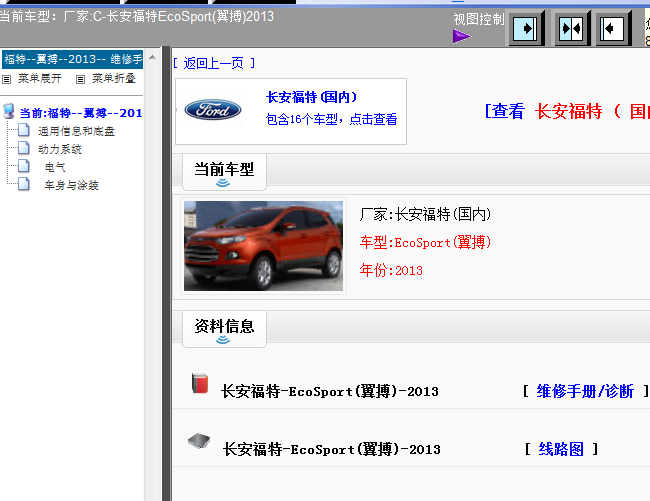Viewport: 650px width, 501px height.
Task: Click the 视图控制 label
Action: pos(479,19)
